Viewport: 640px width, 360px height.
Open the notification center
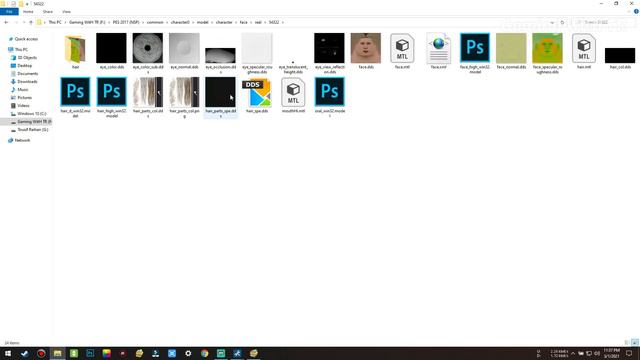[x=629, y=353]
